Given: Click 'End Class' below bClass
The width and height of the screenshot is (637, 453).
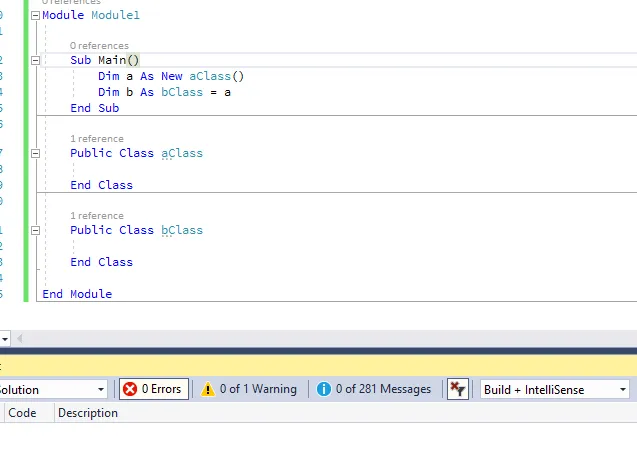Looking at the screenshot, I should 102,262.
